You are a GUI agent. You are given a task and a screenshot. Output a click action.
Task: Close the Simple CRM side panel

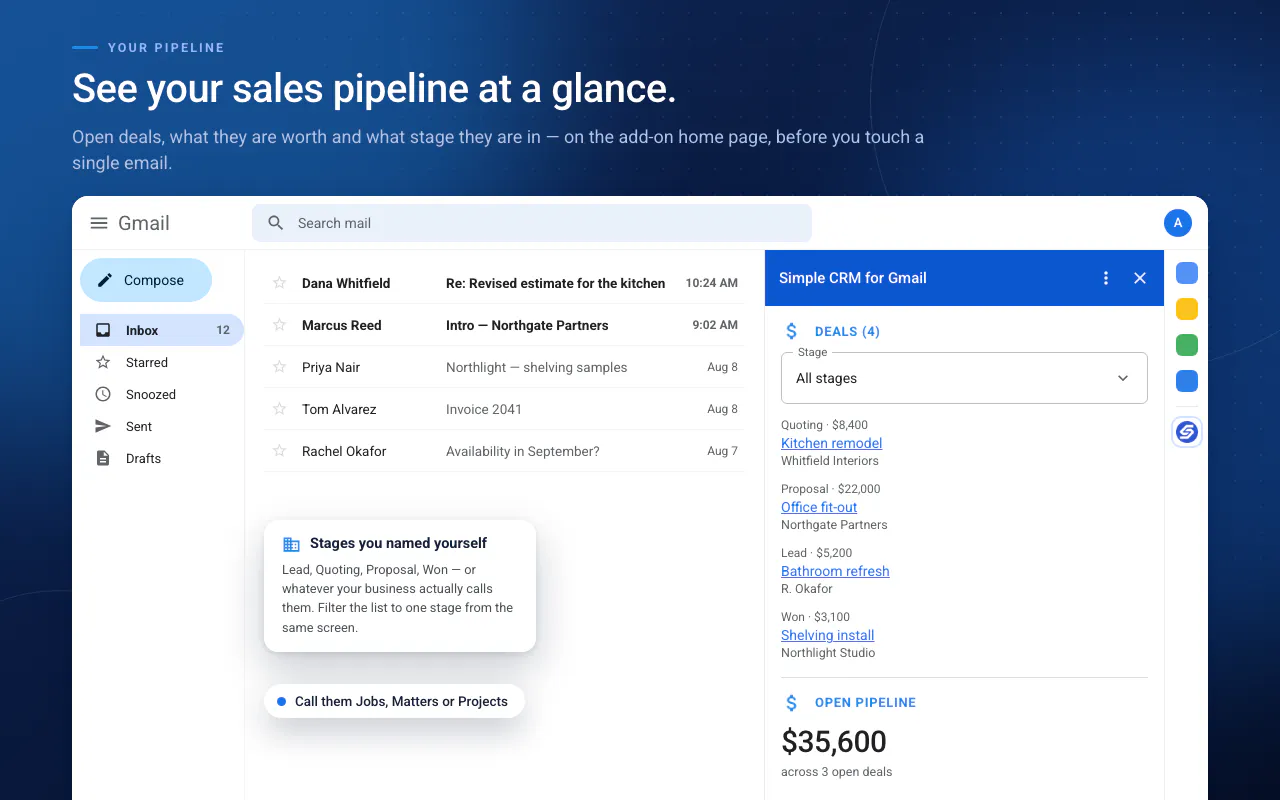(1140, 278)
